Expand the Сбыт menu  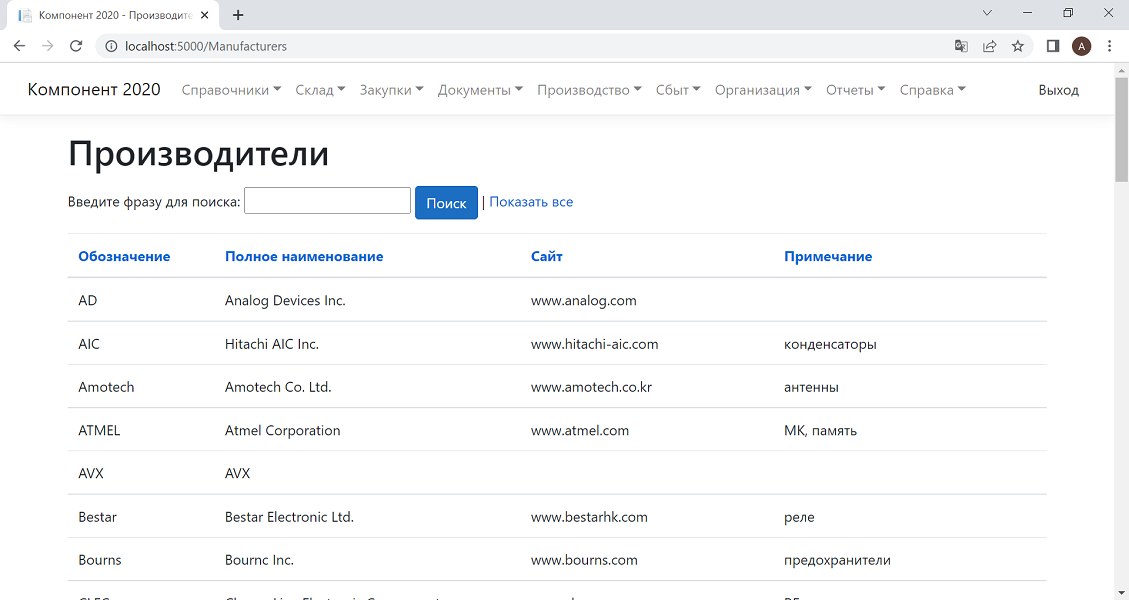678,90
